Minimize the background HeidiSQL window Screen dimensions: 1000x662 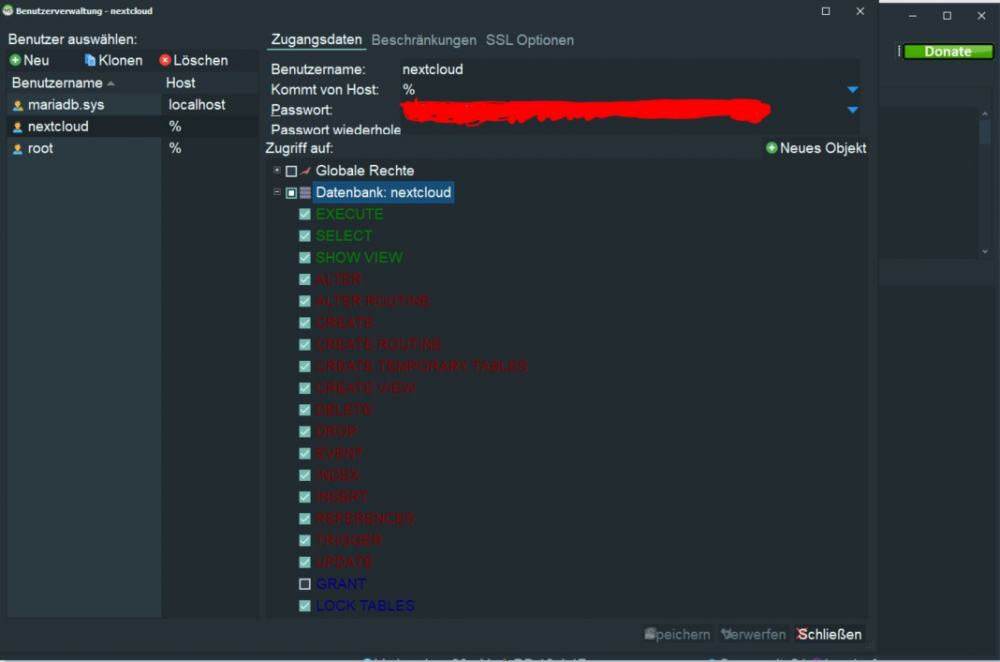tap(913, 16)
